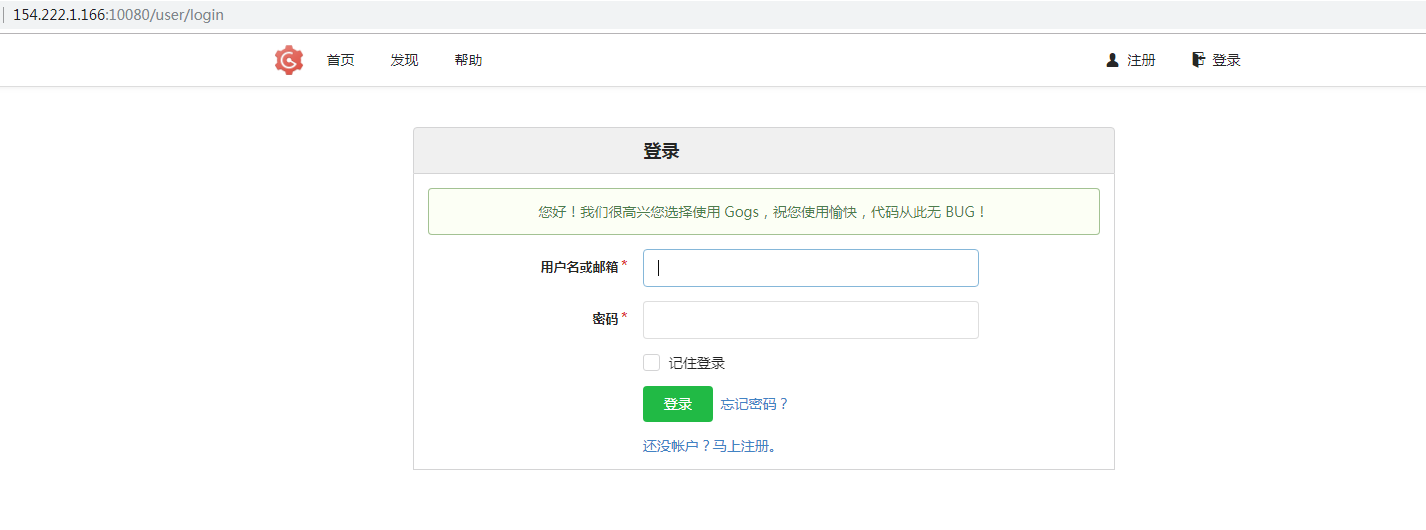Click the browser address bar URL

click(x=118, y=15)
